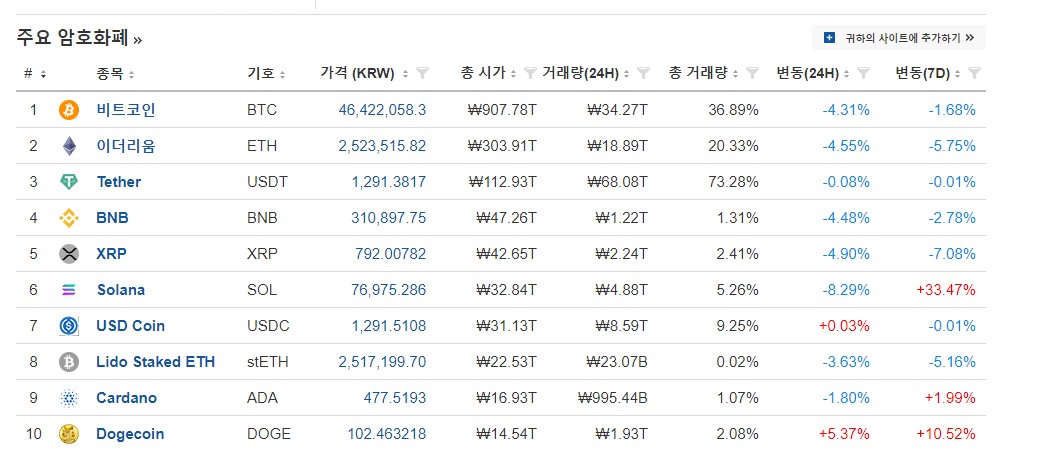Screen dimensions: 1038x461
Task: Click USD Coin price 1,291.5108
Action: 389,326
